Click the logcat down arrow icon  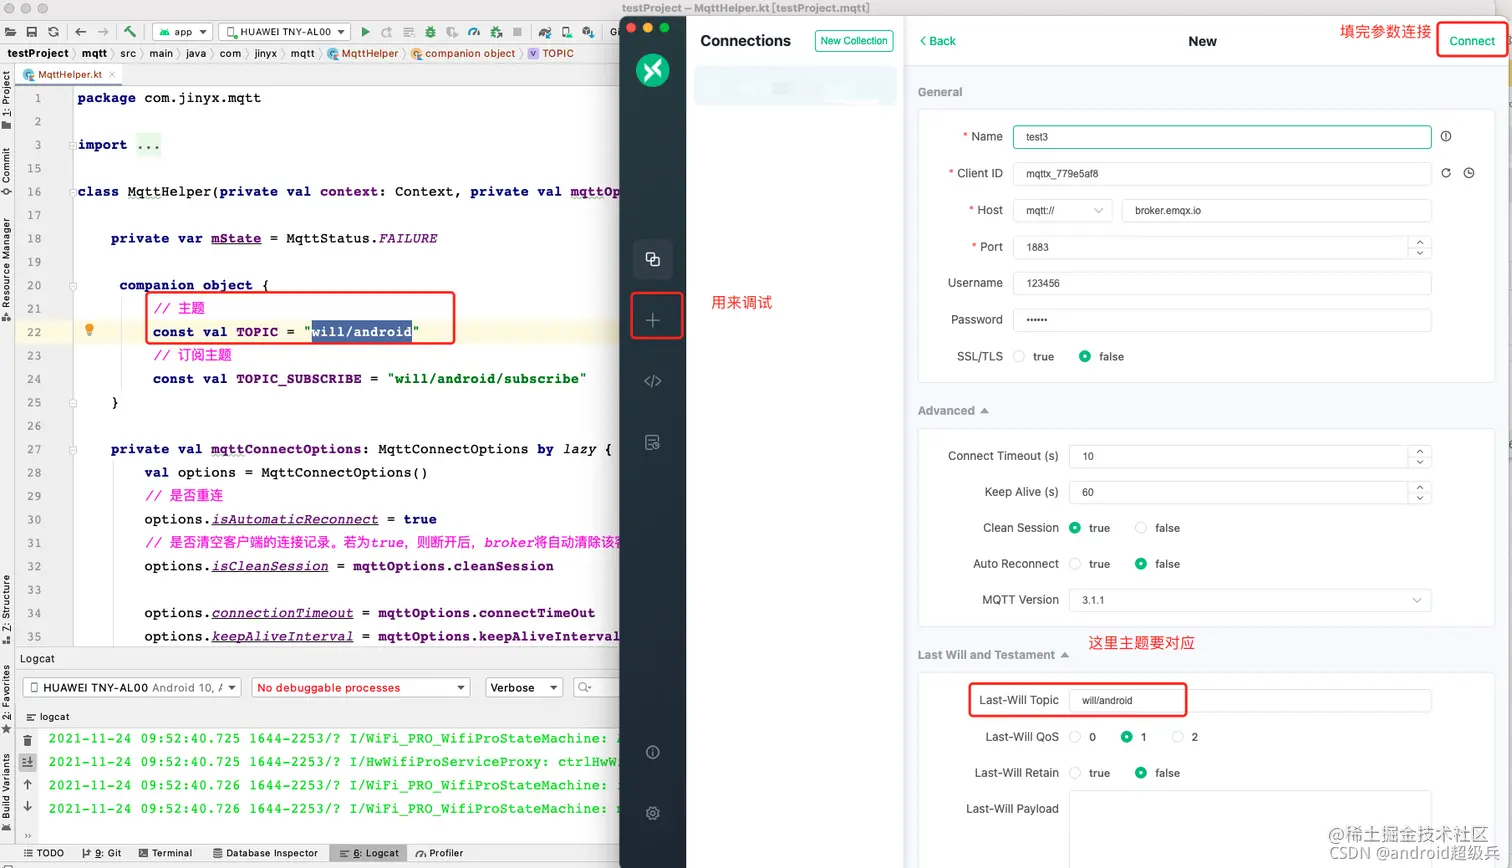[28, 807]
